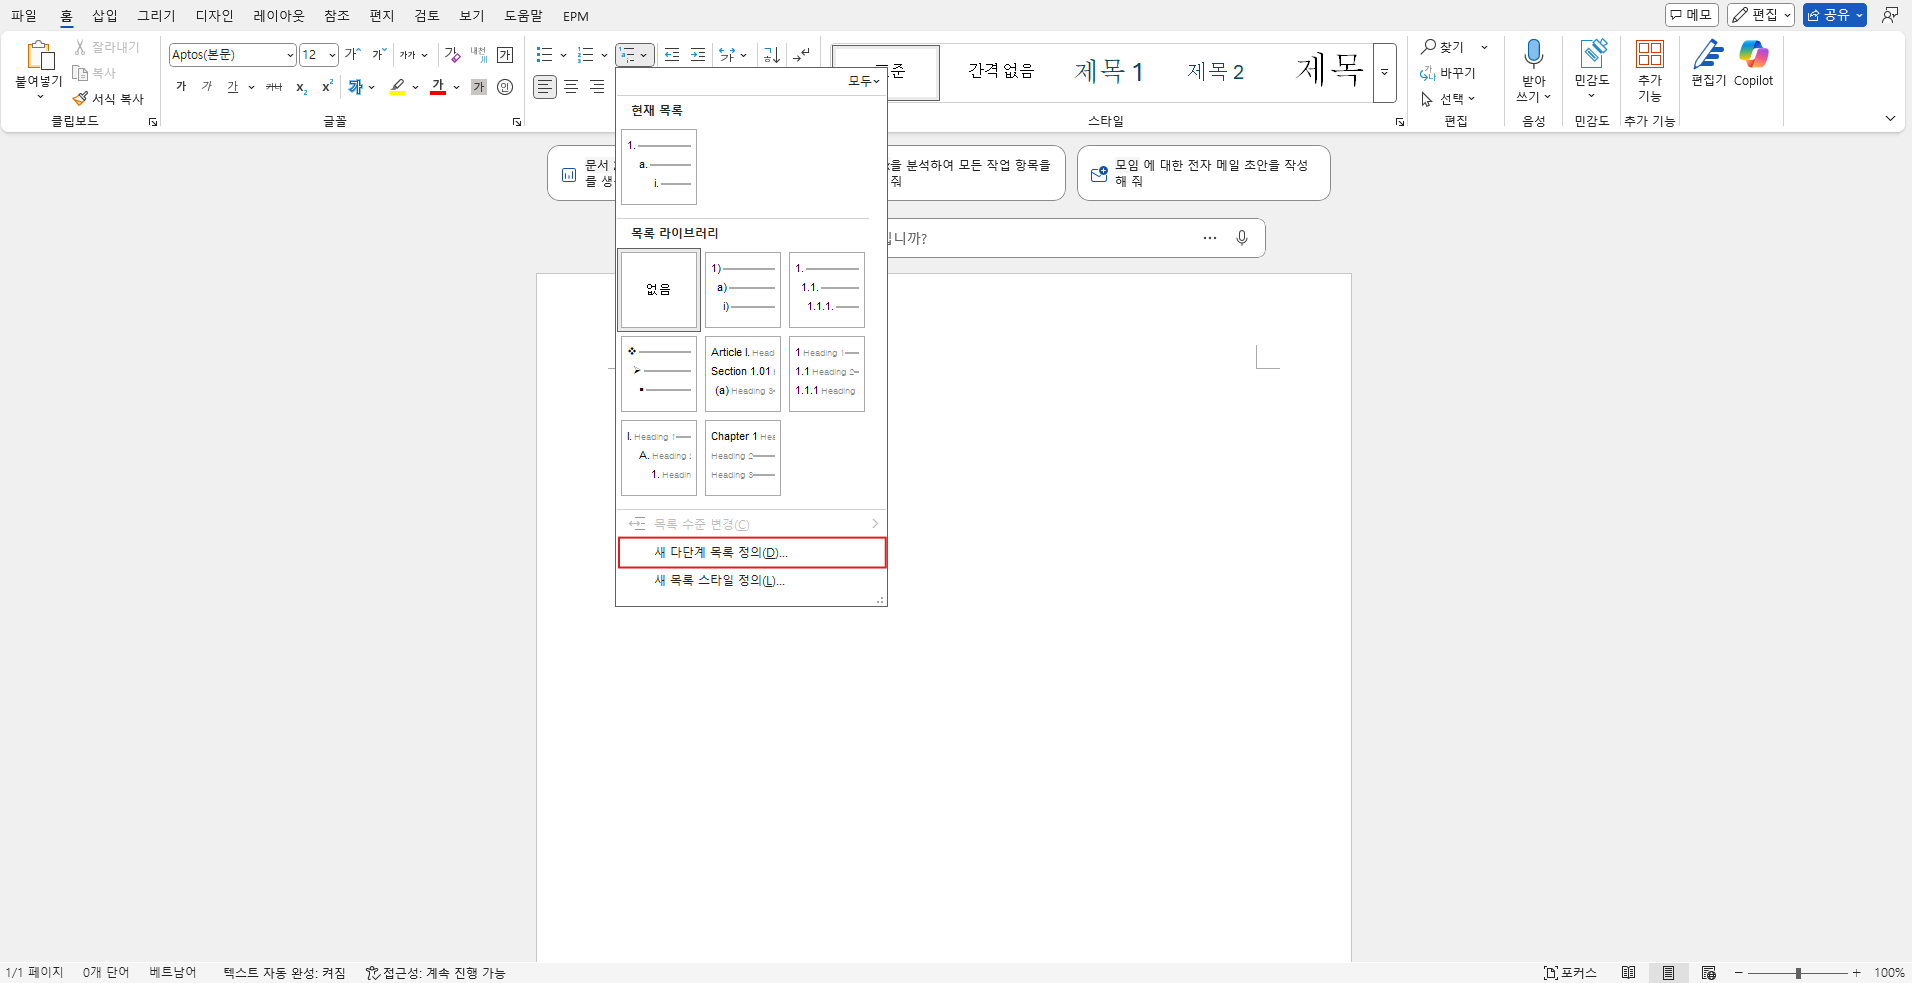Apply character border icon
Screen dimensions: 1912x983
coord(505,54)
